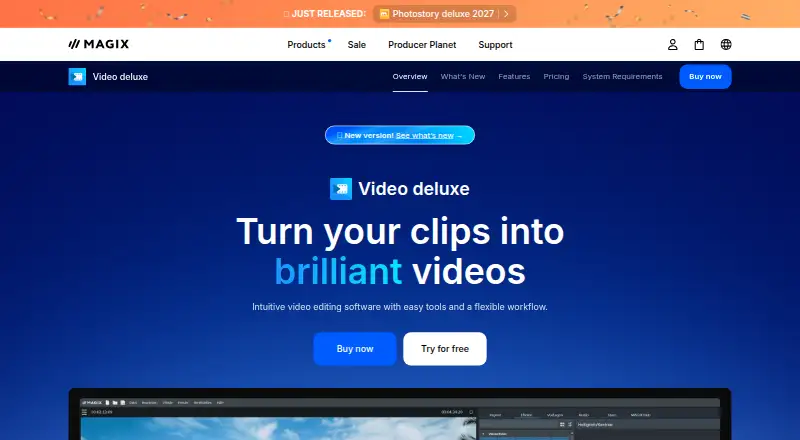Open the System Requirements tab

click(622, 77)
